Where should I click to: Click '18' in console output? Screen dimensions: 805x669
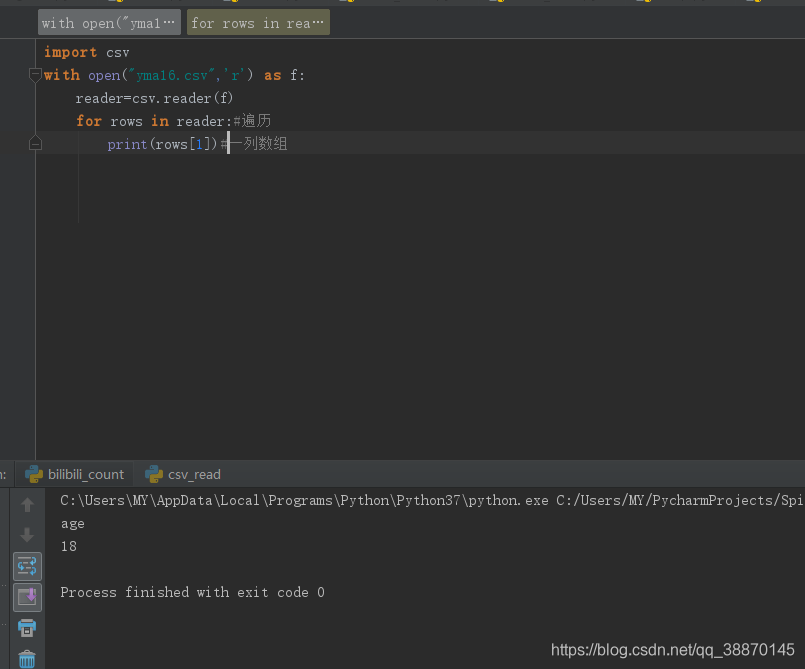click(69, 546)
